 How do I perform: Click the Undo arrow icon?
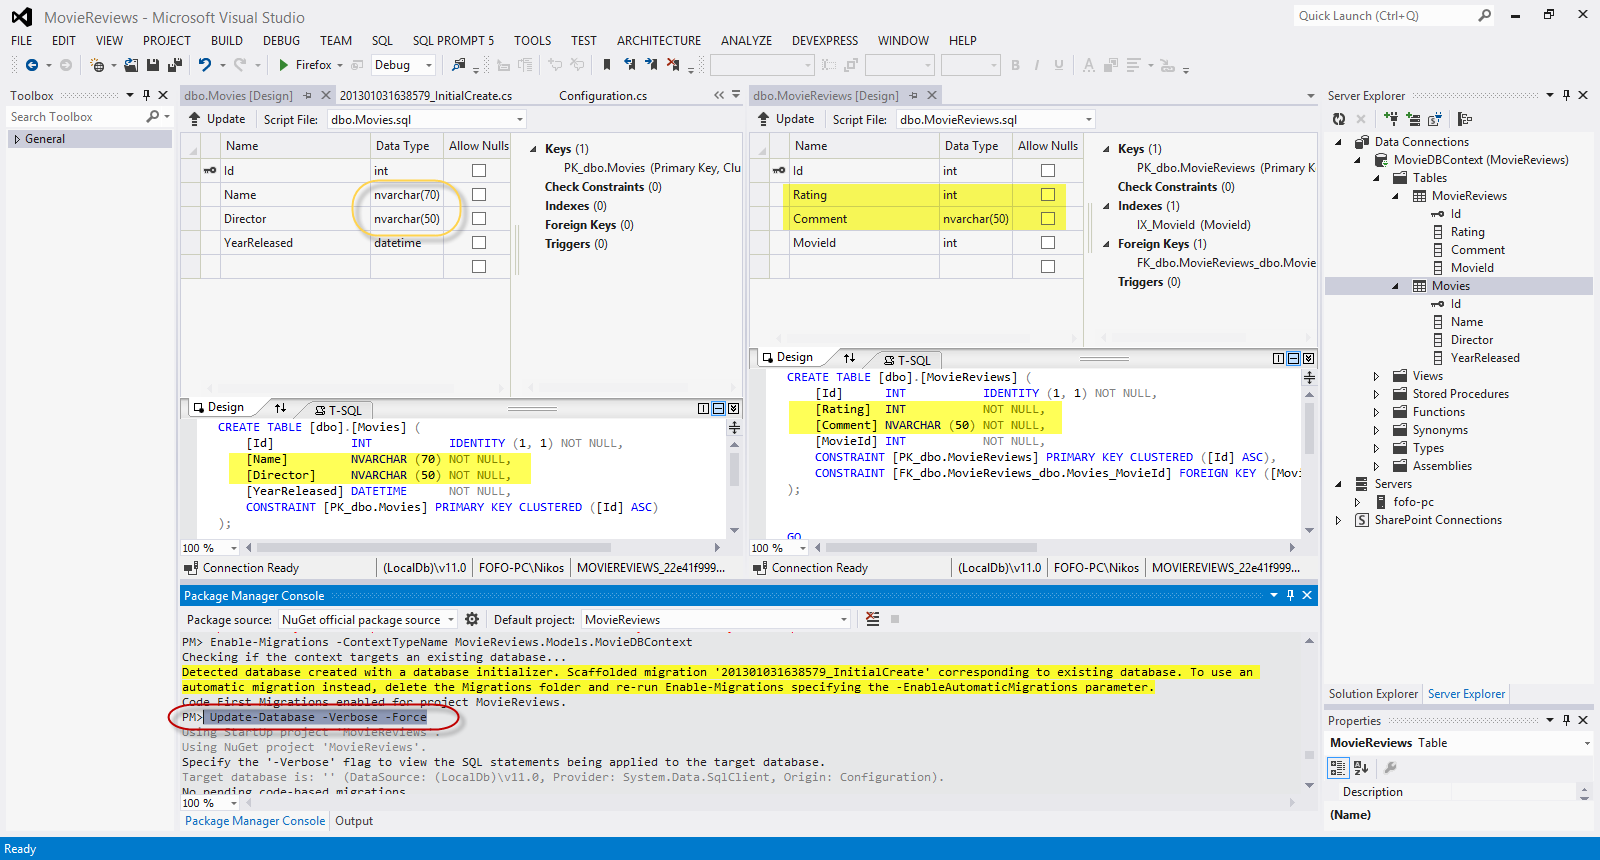(x=205, y=65)
